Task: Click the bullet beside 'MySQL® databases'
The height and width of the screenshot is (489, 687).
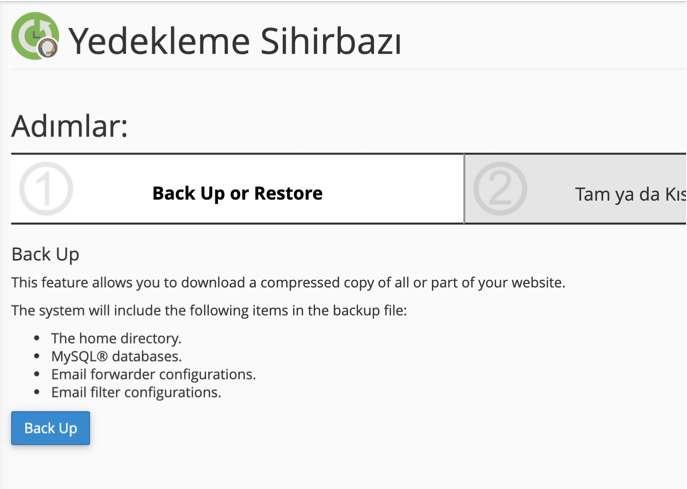Action: coord(37,357)
